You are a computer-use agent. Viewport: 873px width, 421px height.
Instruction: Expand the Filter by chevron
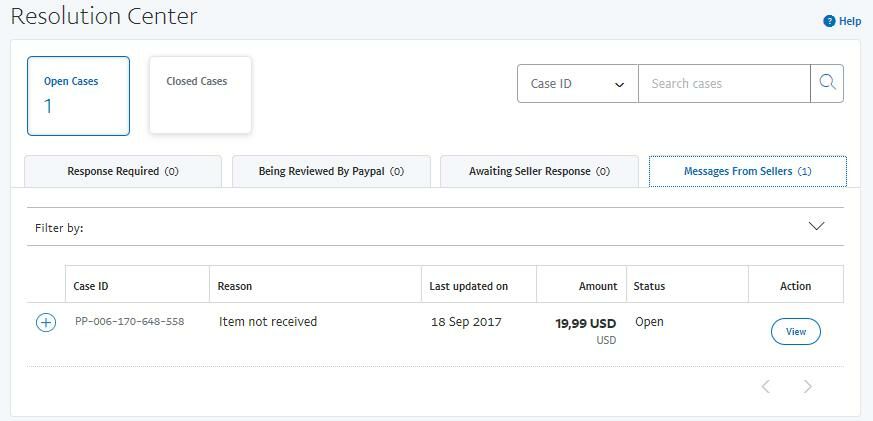[816, 226]
